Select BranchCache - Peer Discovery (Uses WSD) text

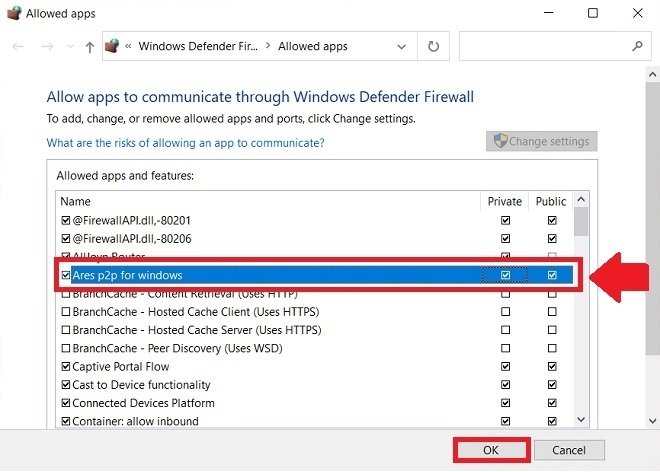click(x=177, y=348)
